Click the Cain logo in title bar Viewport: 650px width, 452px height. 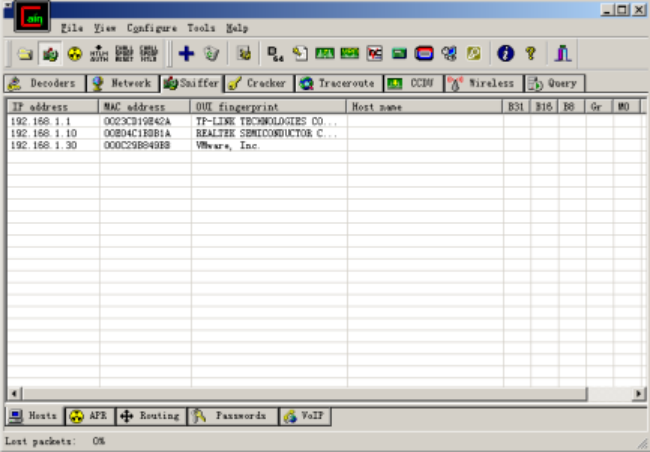point(32,17)
